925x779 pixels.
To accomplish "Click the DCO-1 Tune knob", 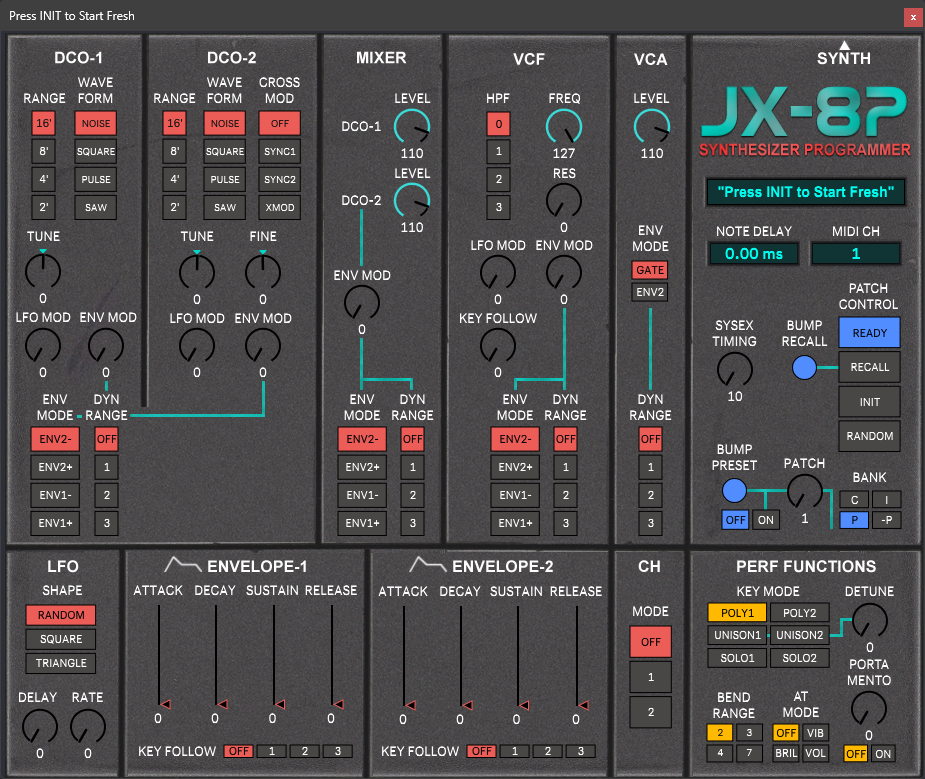I will pos(43,272).
